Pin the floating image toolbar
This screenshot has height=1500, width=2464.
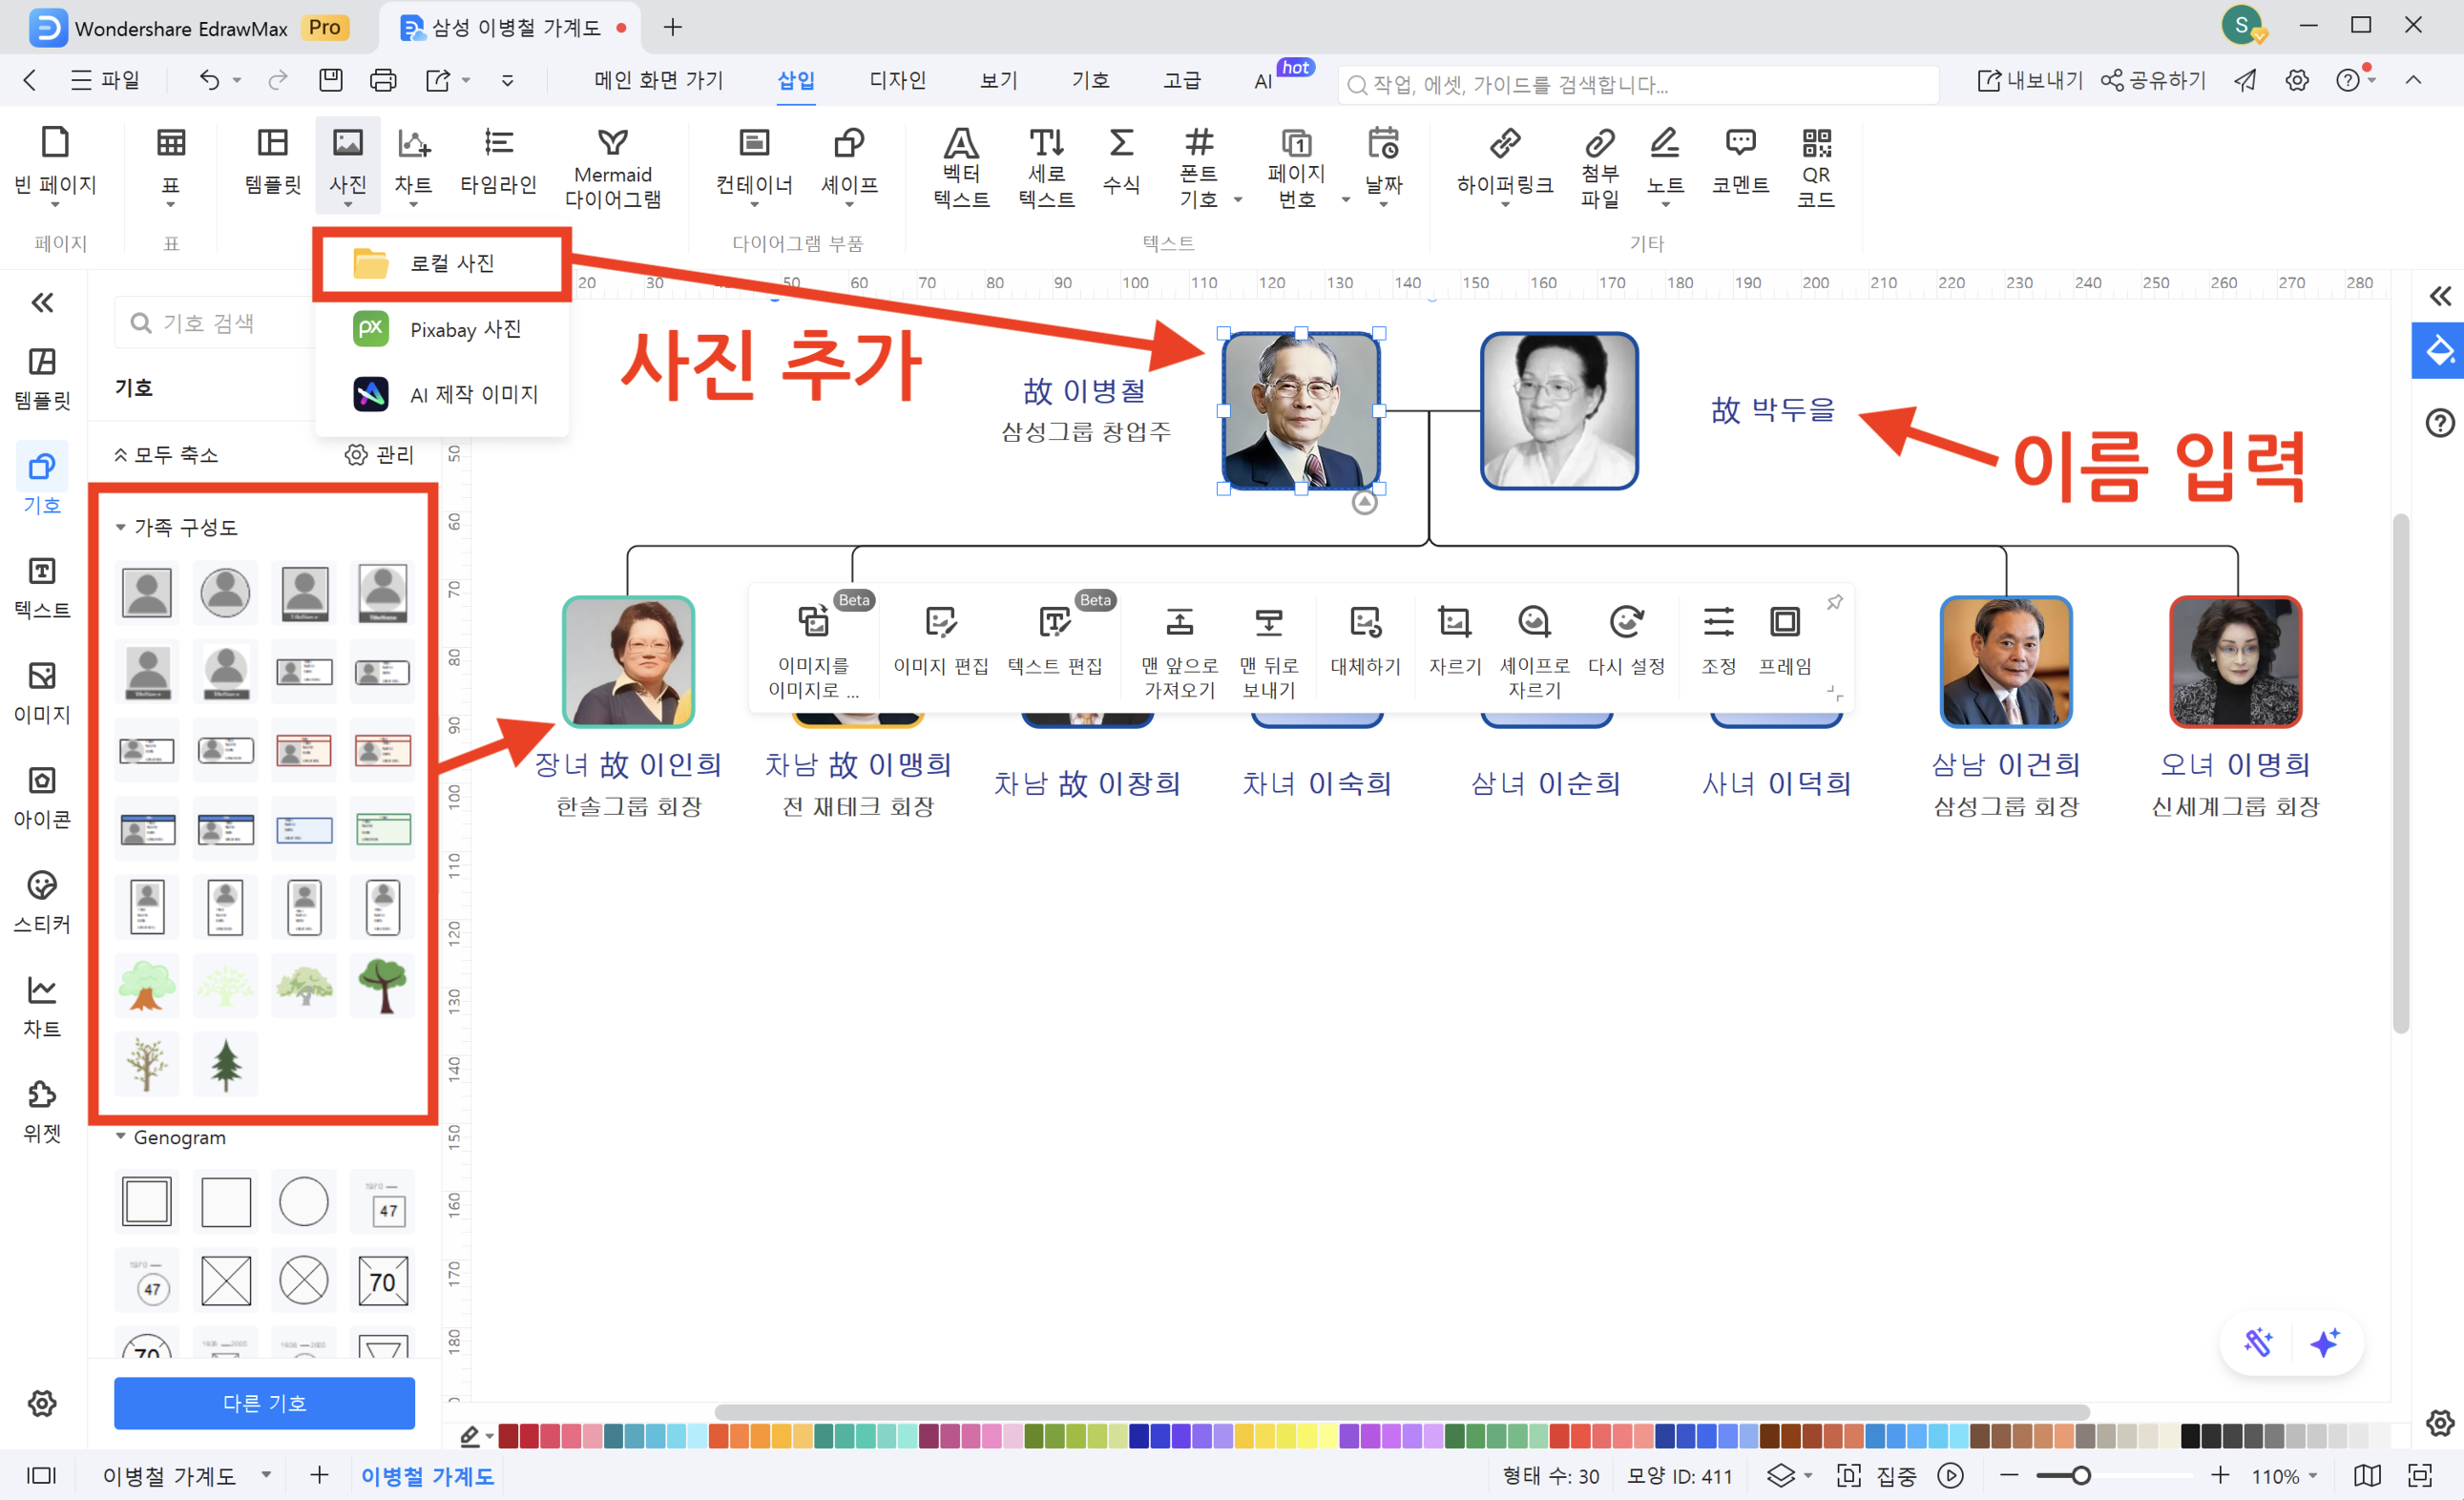(x=1836, y=602)
